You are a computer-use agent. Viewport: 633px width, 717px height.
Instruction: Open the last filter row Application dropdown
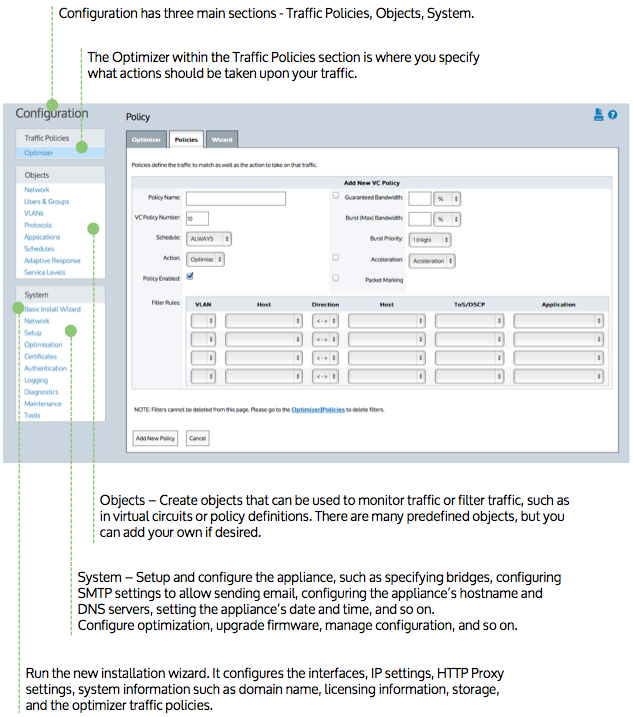pos(558,376)
